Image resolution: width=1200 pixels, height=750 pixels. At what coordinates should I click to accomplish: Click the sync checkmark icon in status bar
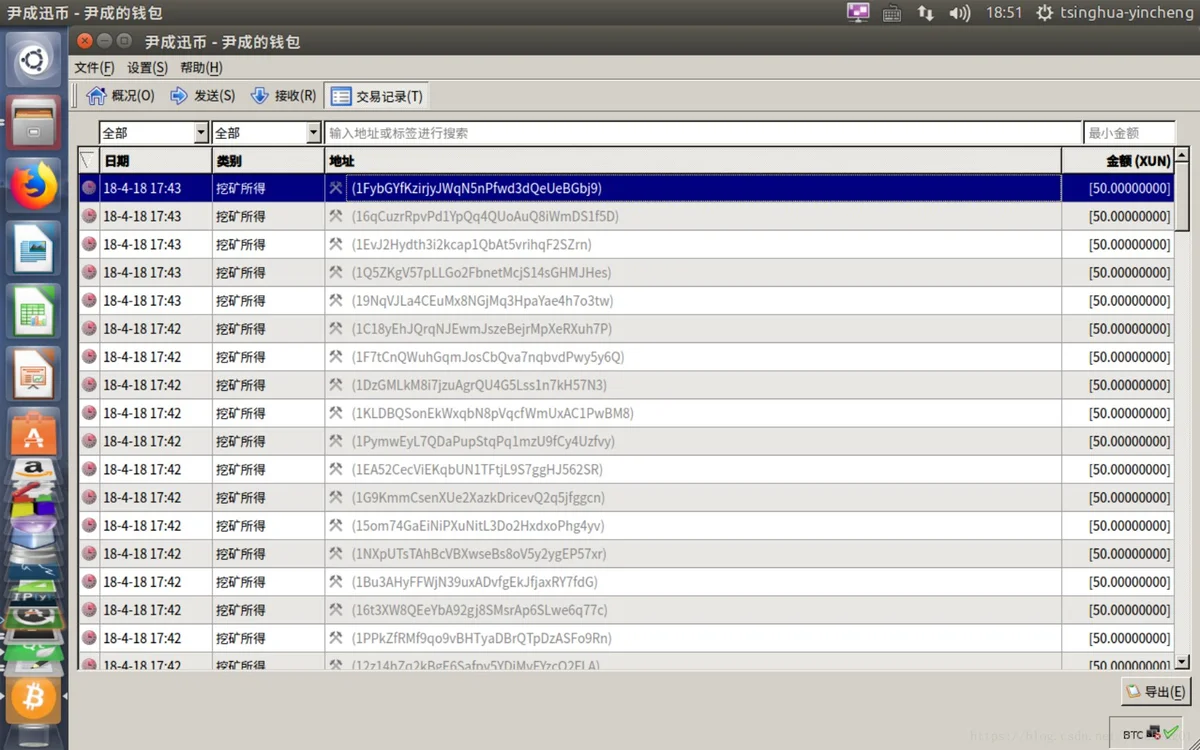[x=1171, y=732]
